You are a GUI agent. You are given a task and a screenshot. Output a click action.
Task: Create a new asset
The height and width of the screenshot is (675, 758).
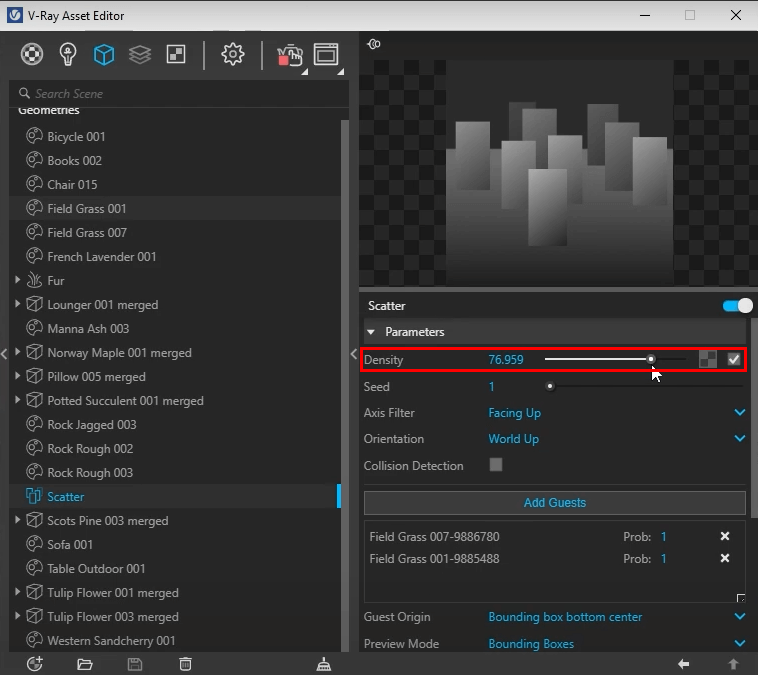(x=35, y=664)
